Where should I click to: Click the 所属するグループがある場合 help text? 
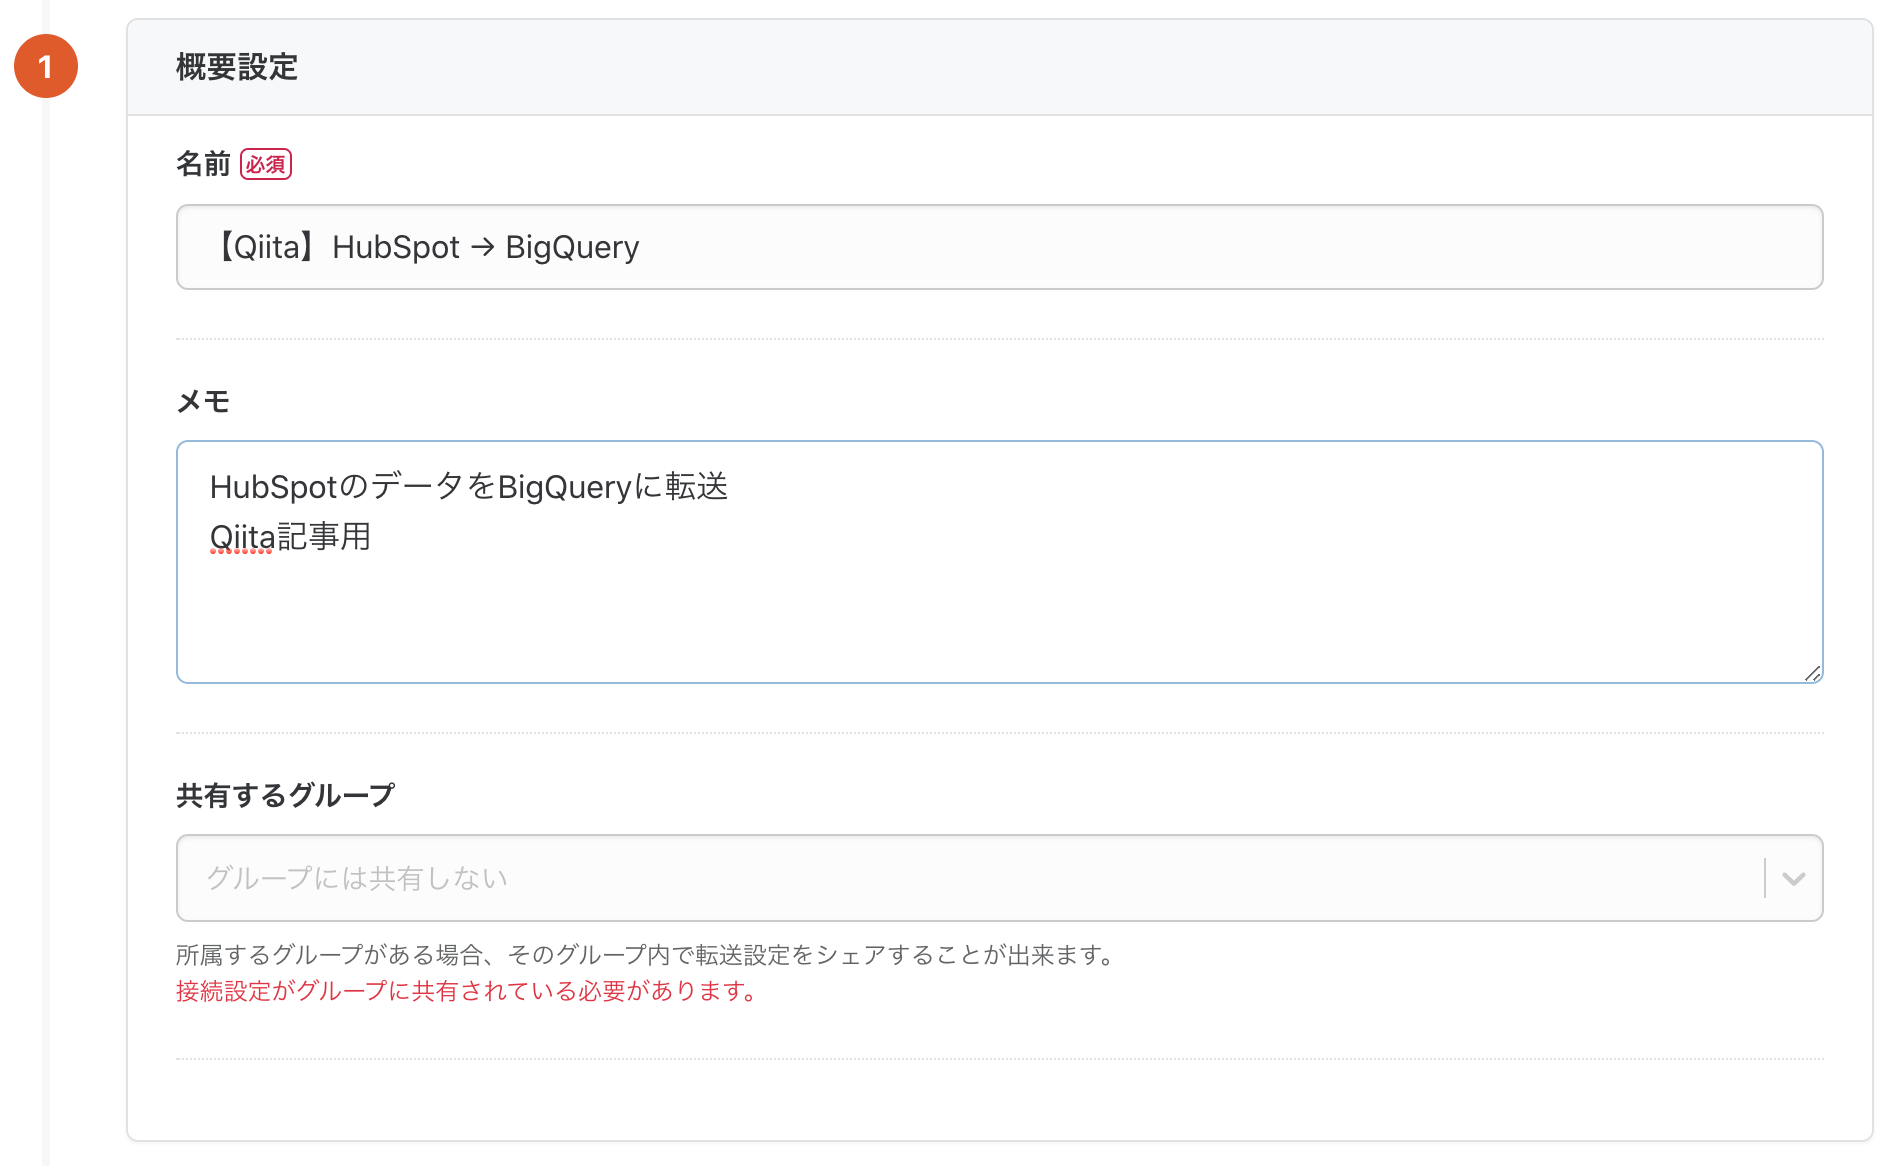pyautogui.click(x=647, y=955)
